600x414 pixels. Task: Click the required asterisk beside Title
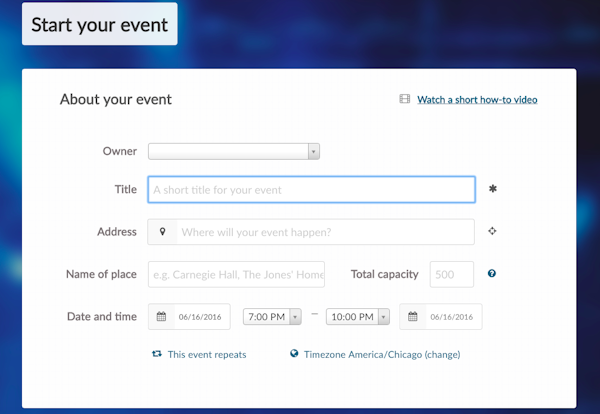492,189
